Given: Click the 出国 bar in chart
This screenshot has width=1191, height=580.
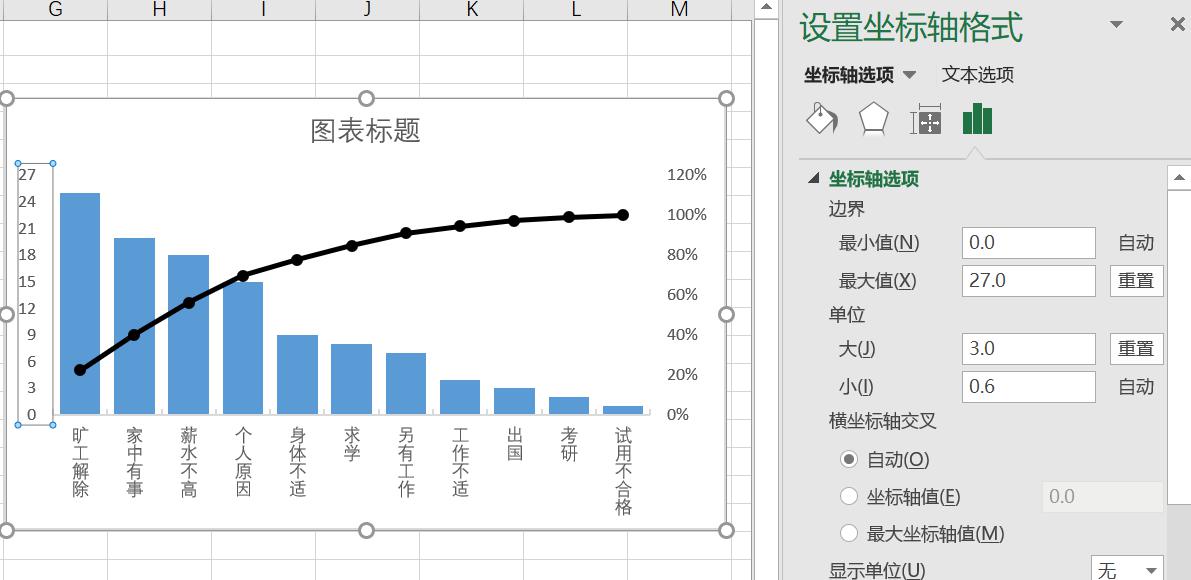Looking at the screenshot, I should pos(514,402).
